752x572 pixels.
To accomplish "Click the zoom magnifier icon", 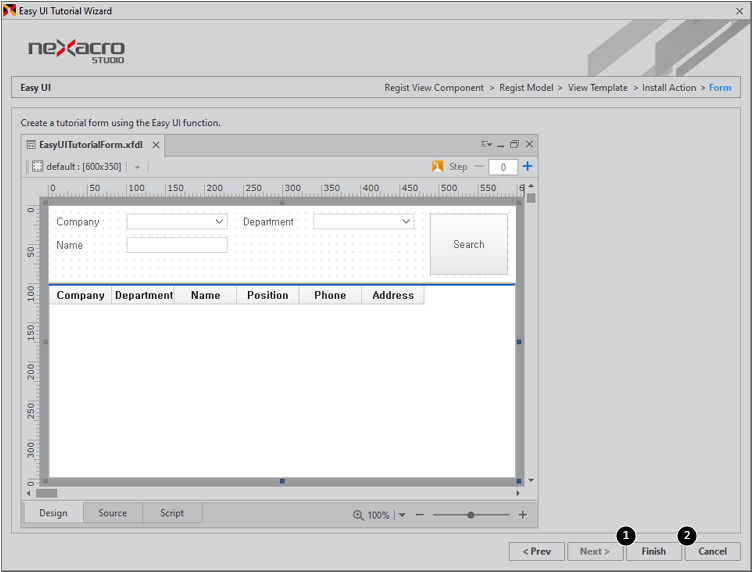I will point(358,515).
